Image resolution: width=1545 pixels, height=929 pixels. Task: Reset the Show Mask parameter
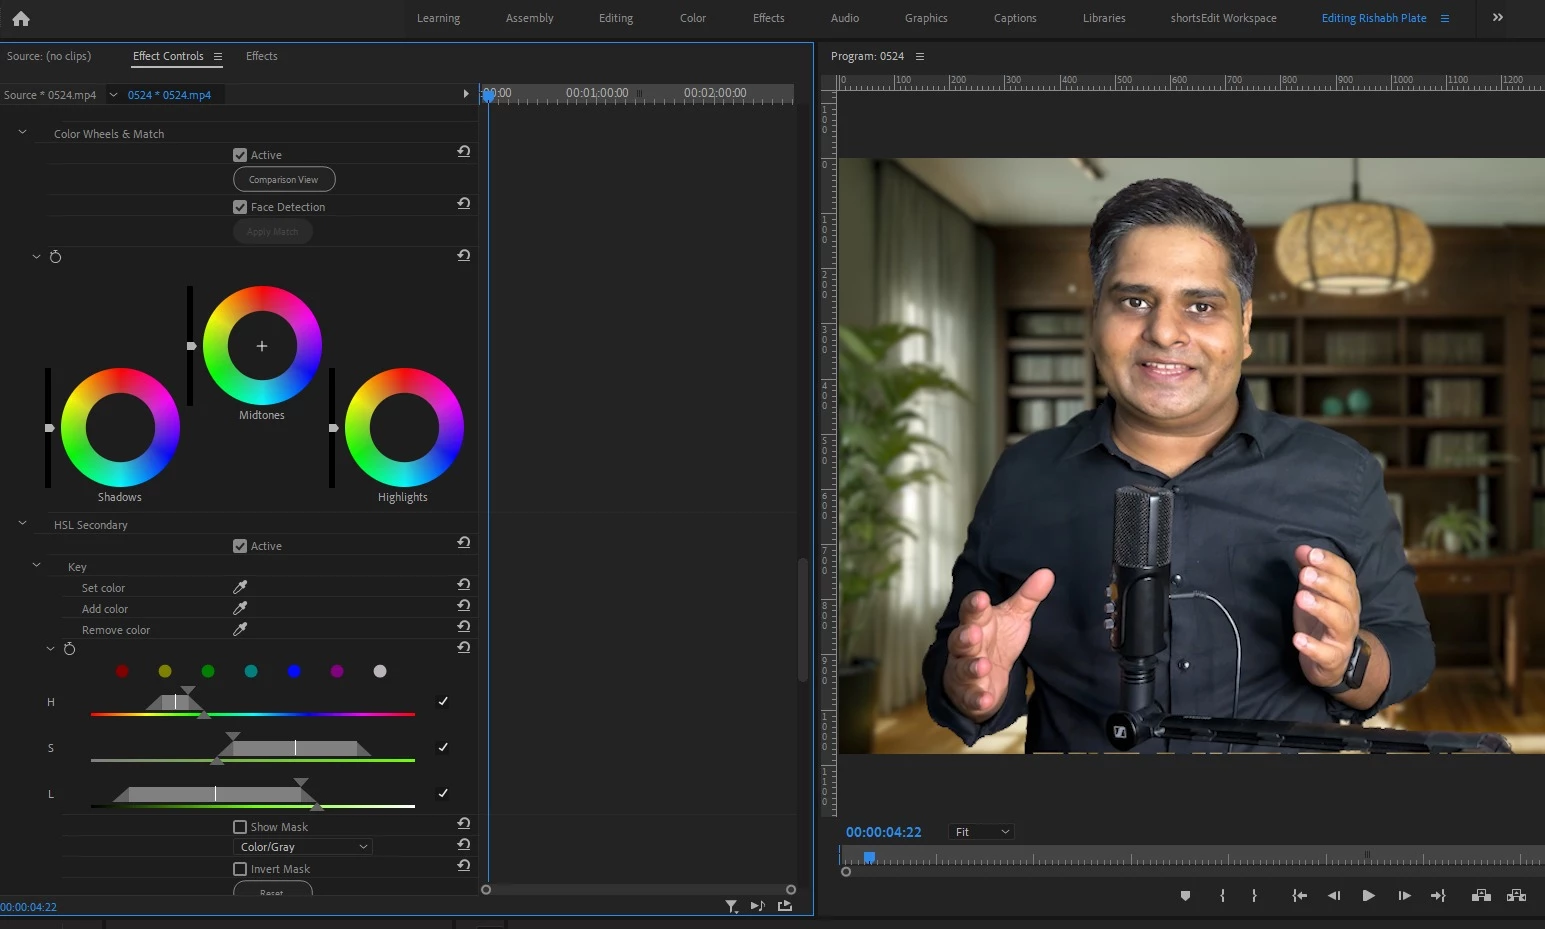[x=464, y=824]
